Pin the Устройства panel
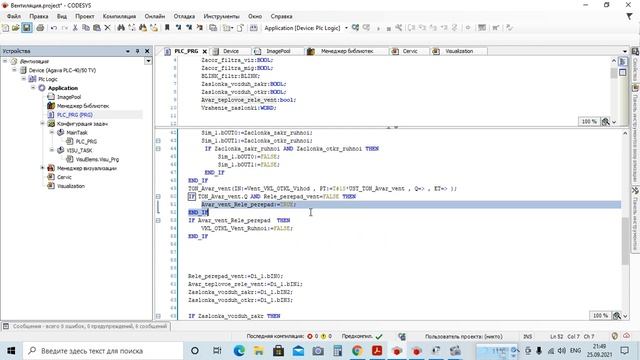 coord(137,51)
